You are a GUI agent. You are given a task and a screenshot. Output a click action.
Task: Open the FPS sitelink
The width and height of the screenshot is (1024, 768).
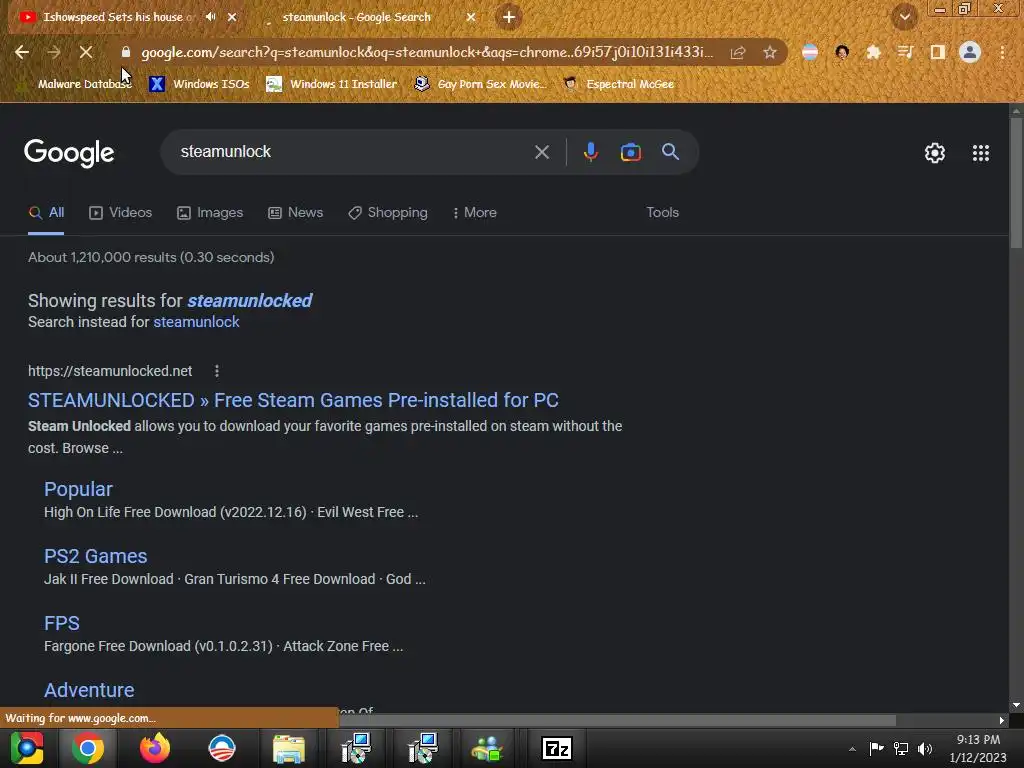pyautogui.click(x=62, y=623)
